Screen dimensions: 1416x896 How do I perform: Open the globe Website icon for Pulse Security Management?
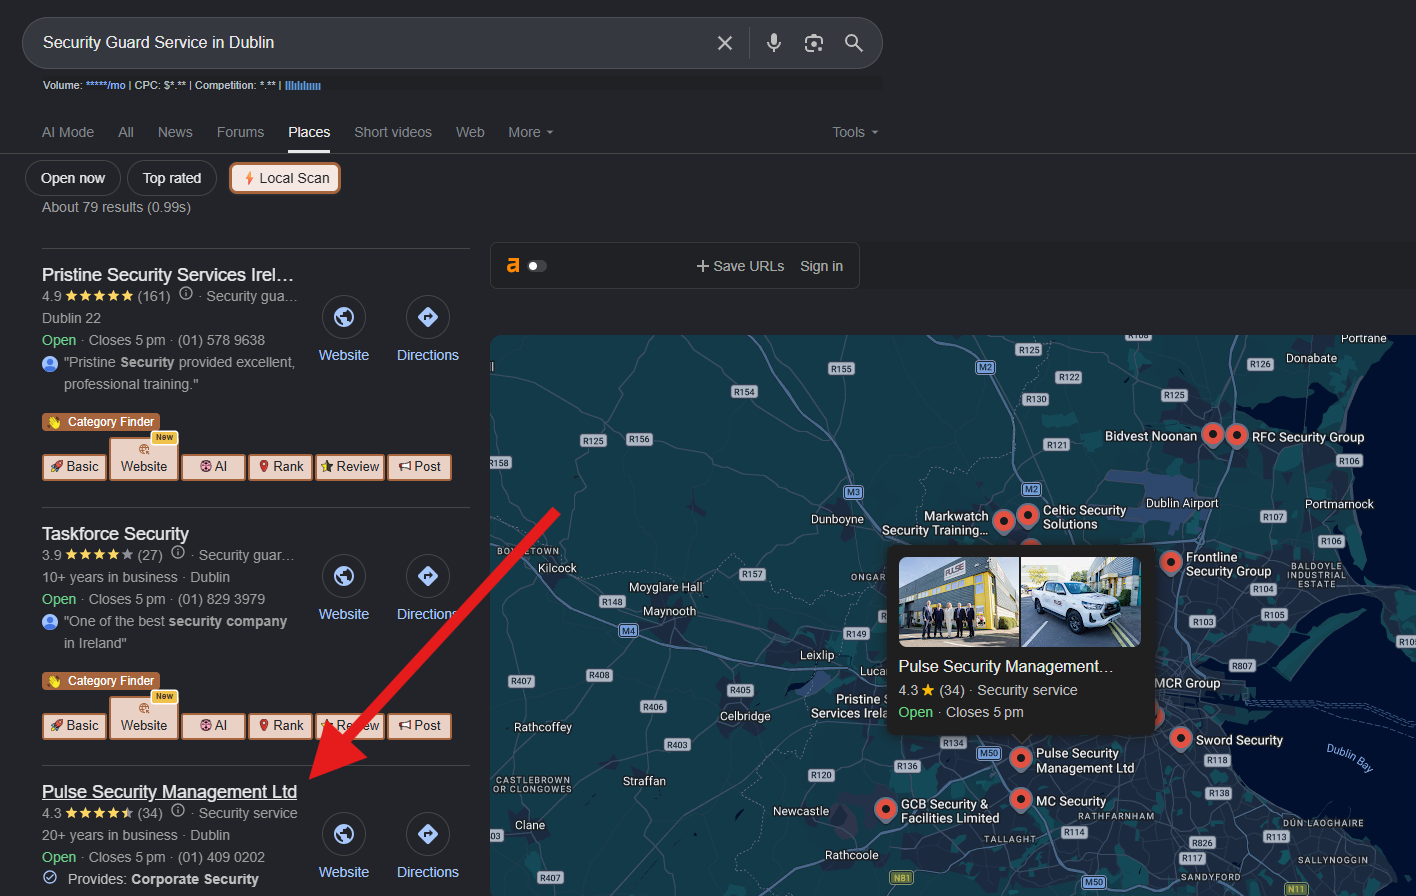(344, 834)
